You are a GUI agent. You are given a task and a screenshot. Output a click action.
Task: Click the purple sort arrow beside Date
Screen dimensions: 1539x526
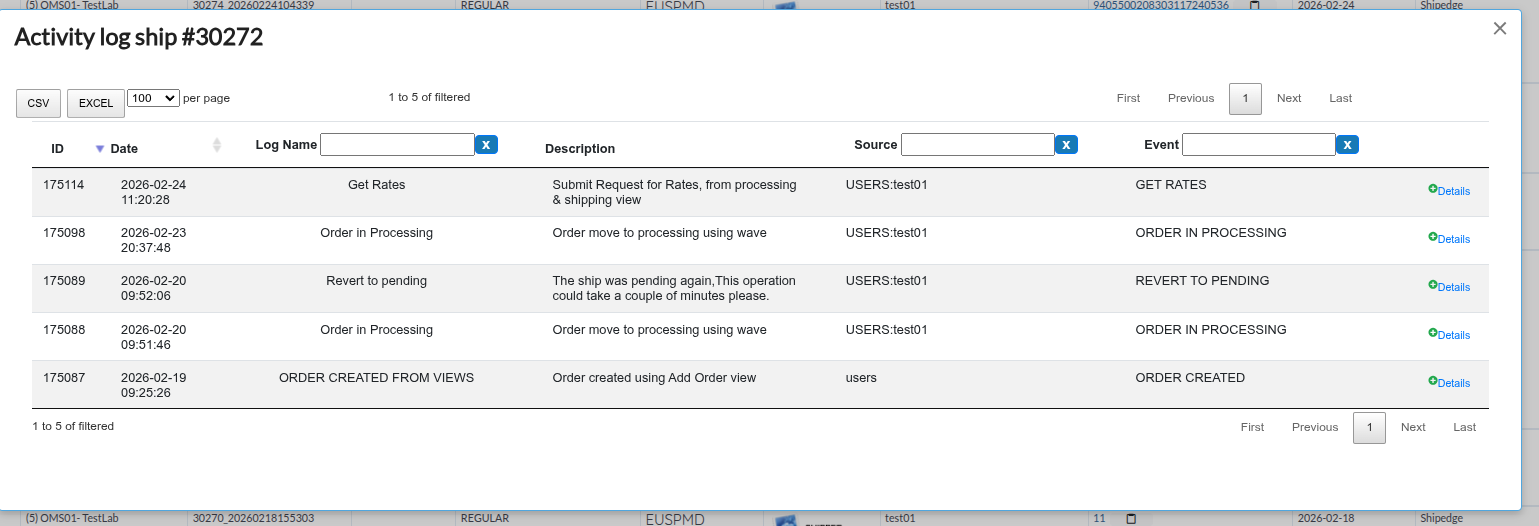tap(99, 149)
